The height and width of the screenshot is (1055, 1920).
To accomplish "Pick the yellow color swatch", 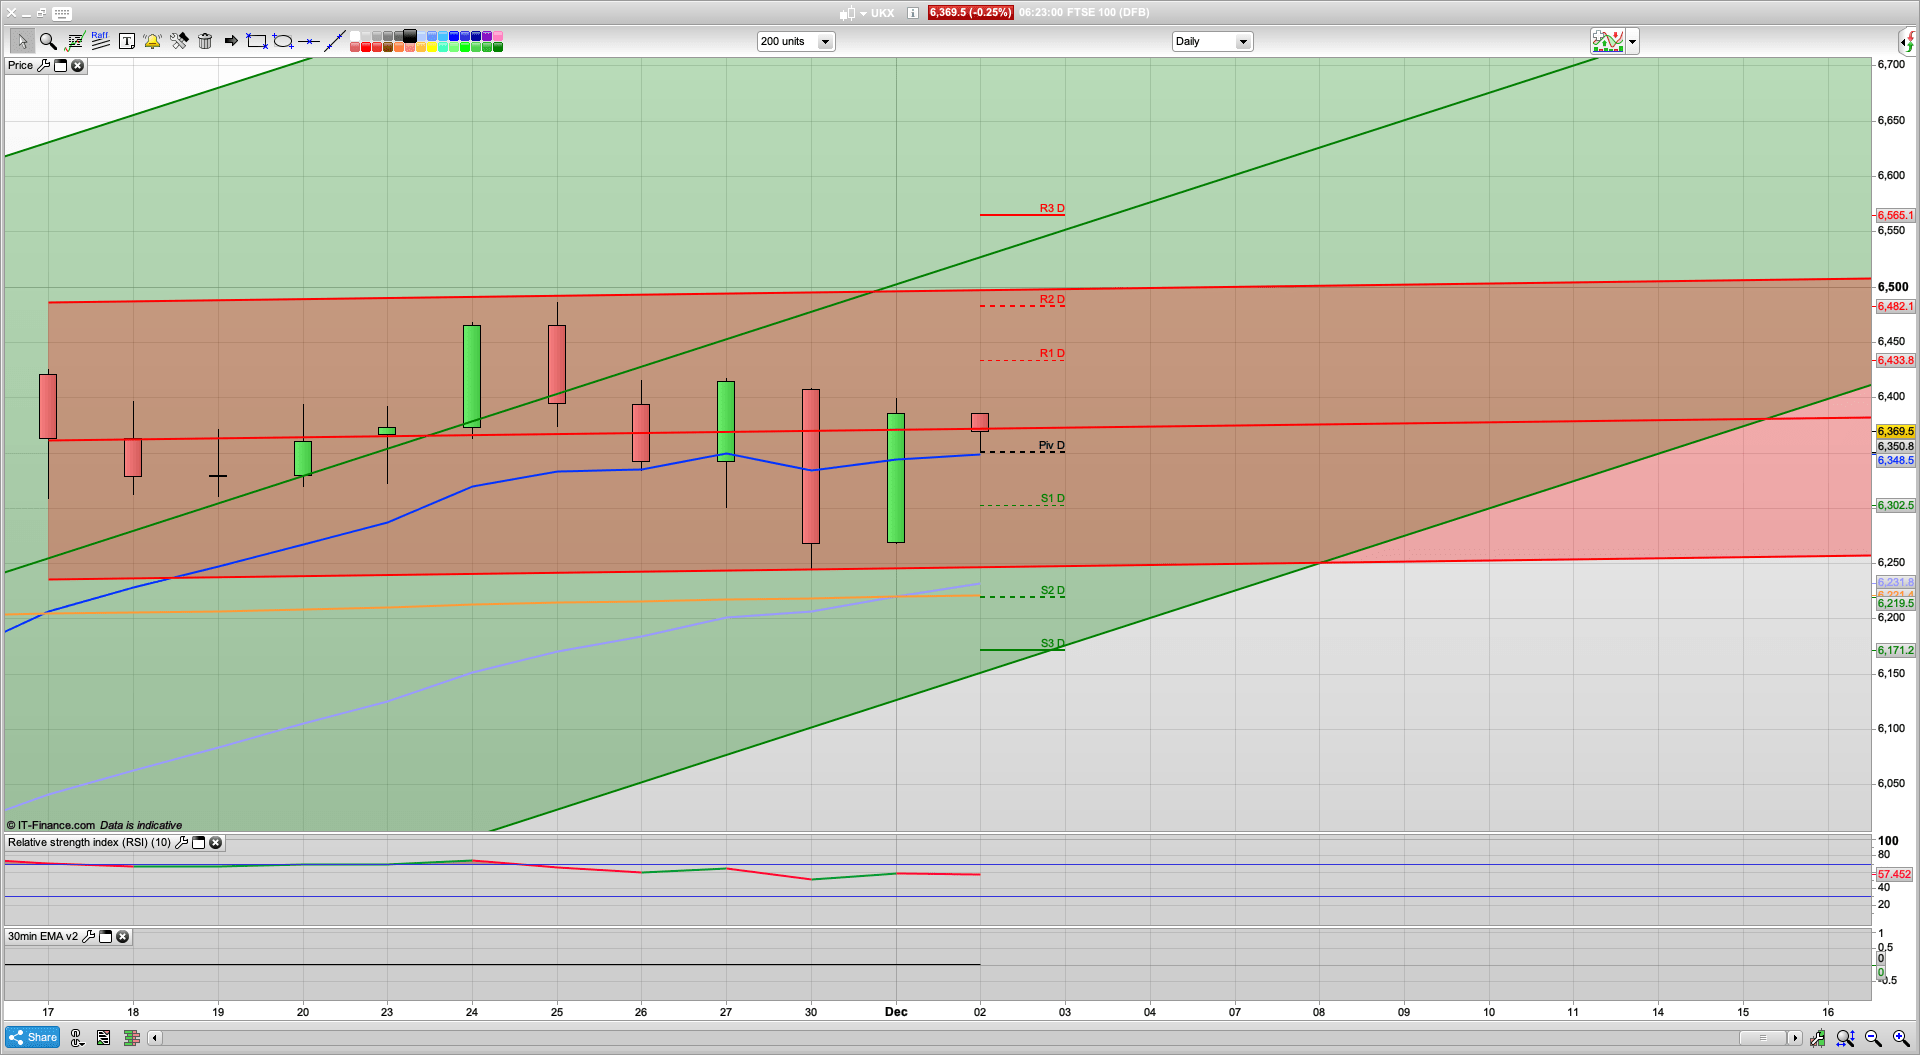I will 432,47.
